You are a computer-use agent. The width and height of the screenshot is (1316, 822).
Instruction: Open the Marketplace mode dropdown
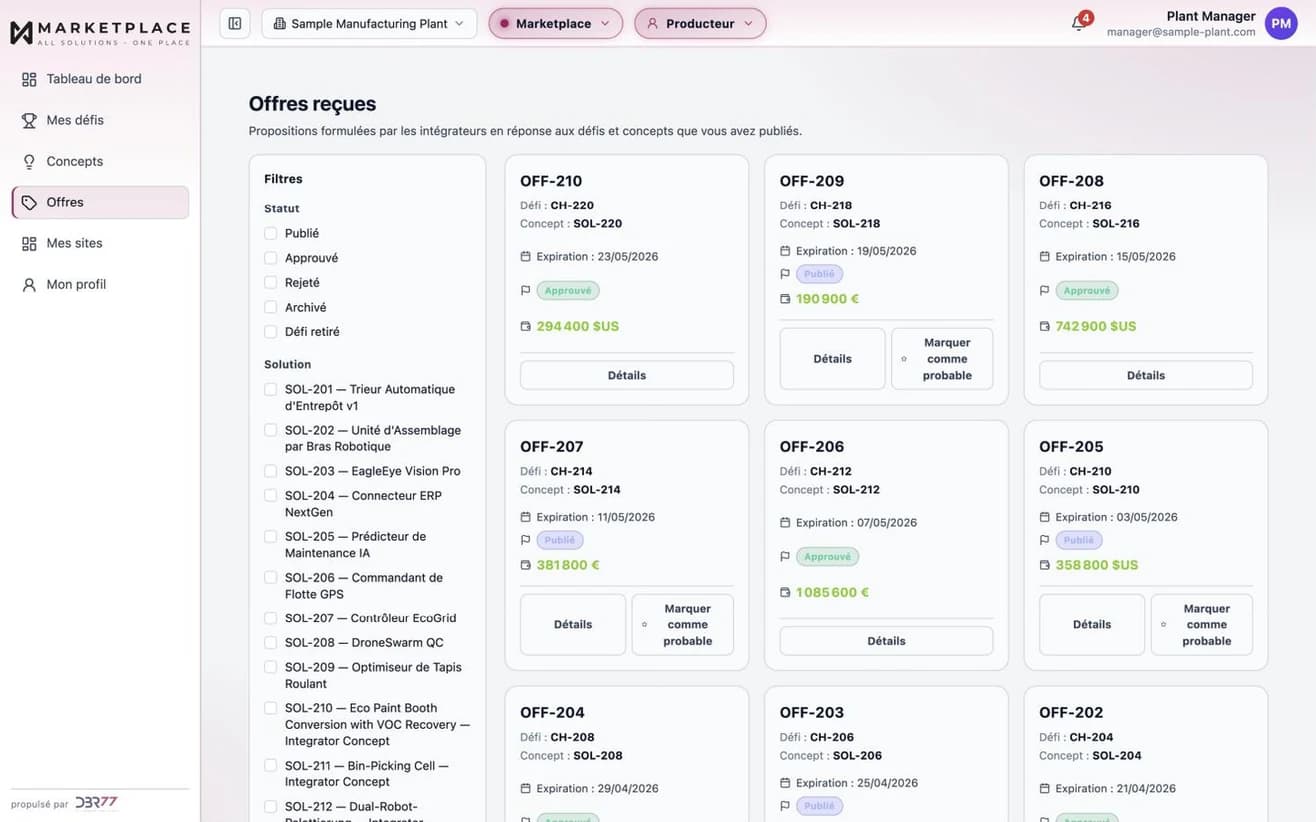pyautogui.click(x=555, y=23)
